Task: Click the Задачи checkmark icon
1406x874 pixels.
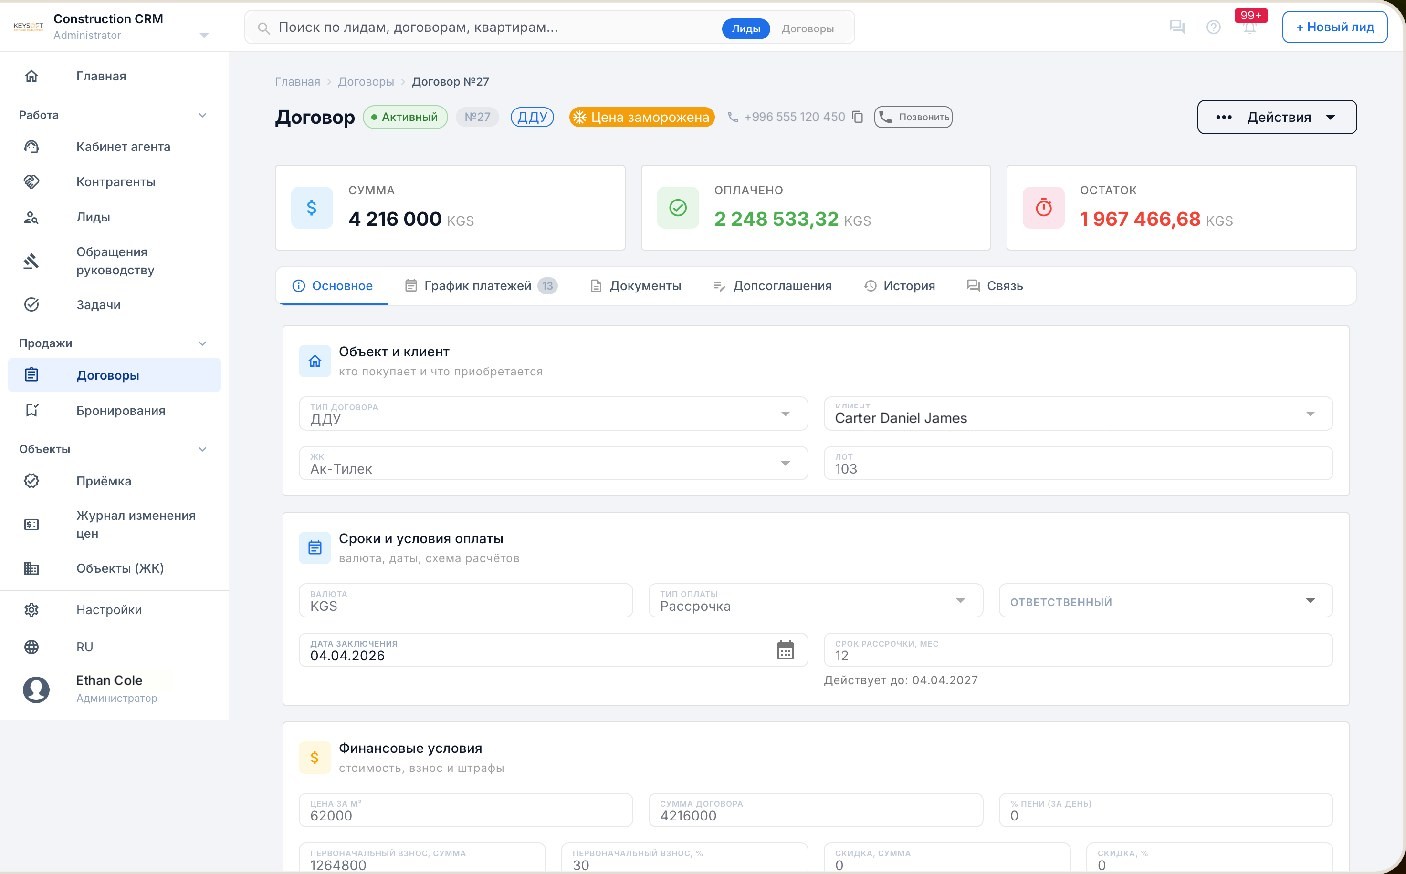Action: pyautogui.click(x=32, y=305)
